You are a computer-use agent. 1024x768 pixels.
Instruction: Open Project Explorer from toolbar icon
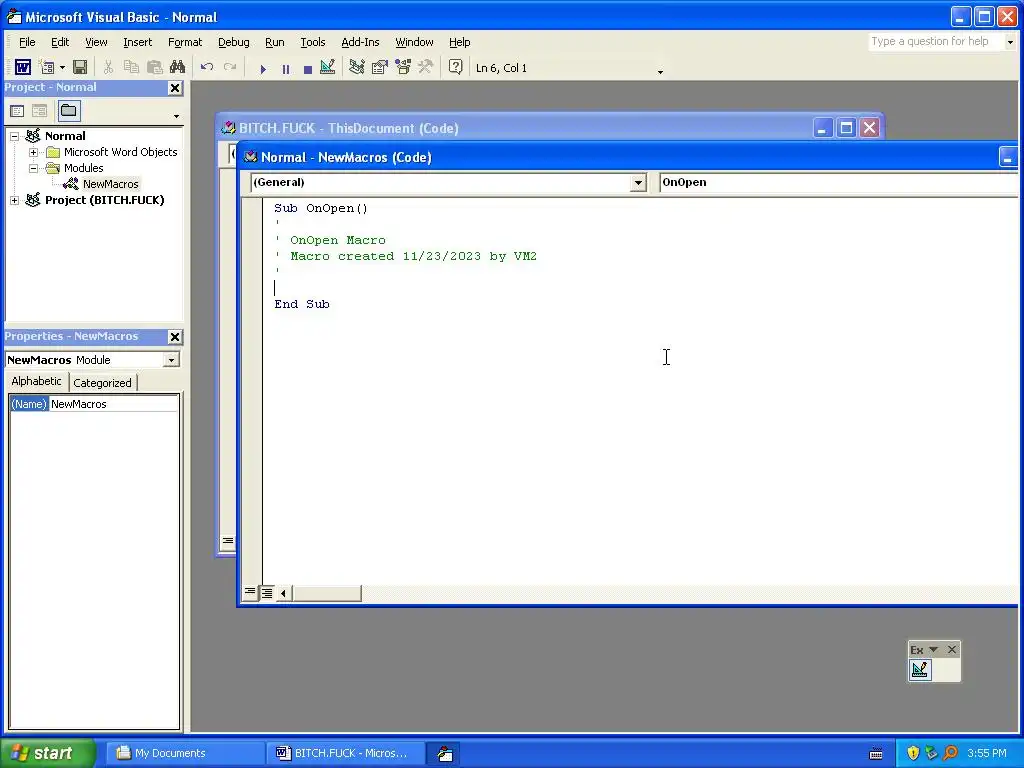(x=357, y=67)
